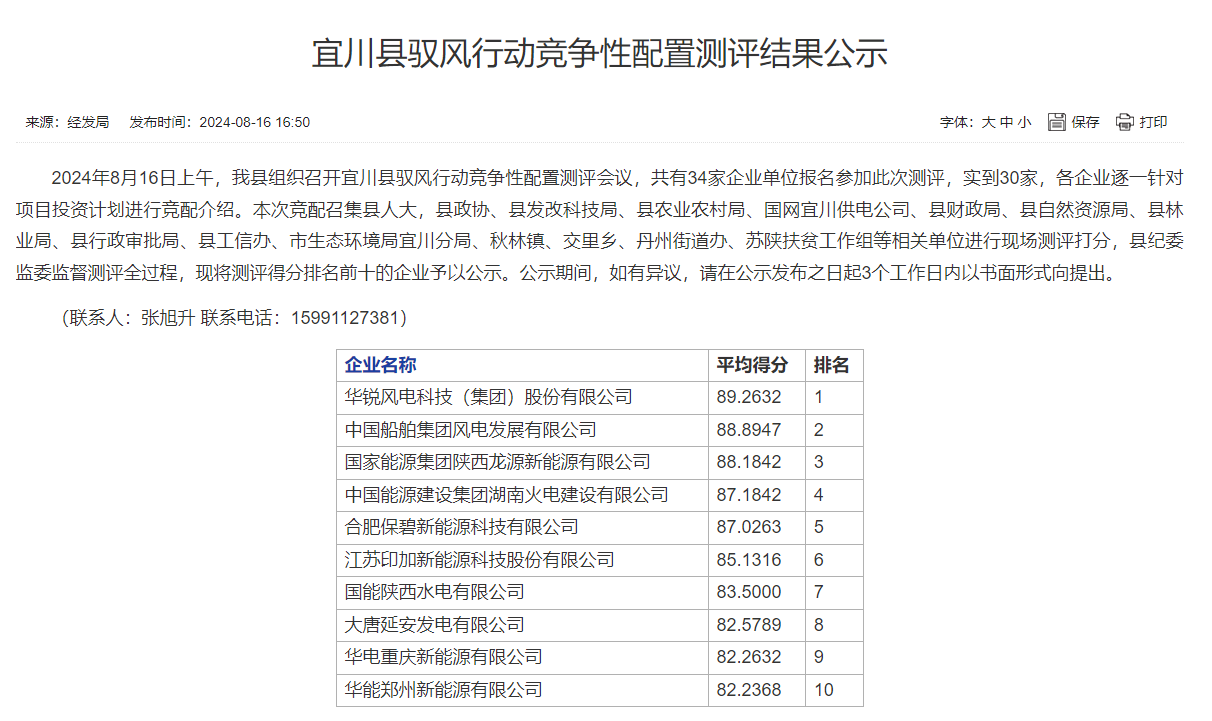Click the score 88.8947
This screenshot has height=721, width=1212.
[x=749, y=430]
